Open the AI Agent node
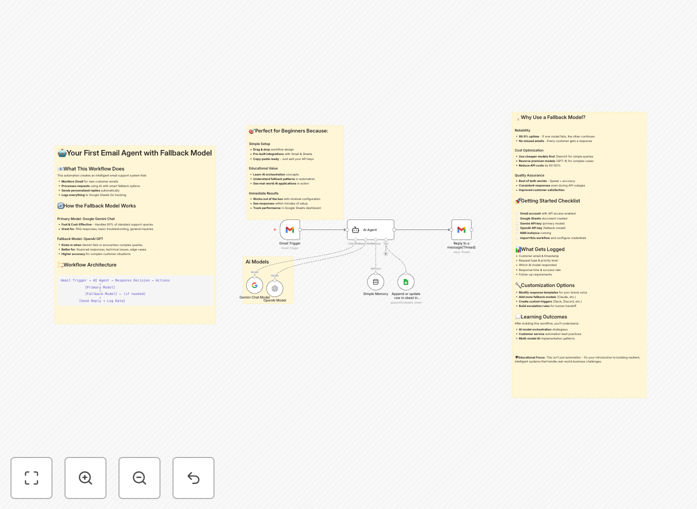 pos(371,230)
